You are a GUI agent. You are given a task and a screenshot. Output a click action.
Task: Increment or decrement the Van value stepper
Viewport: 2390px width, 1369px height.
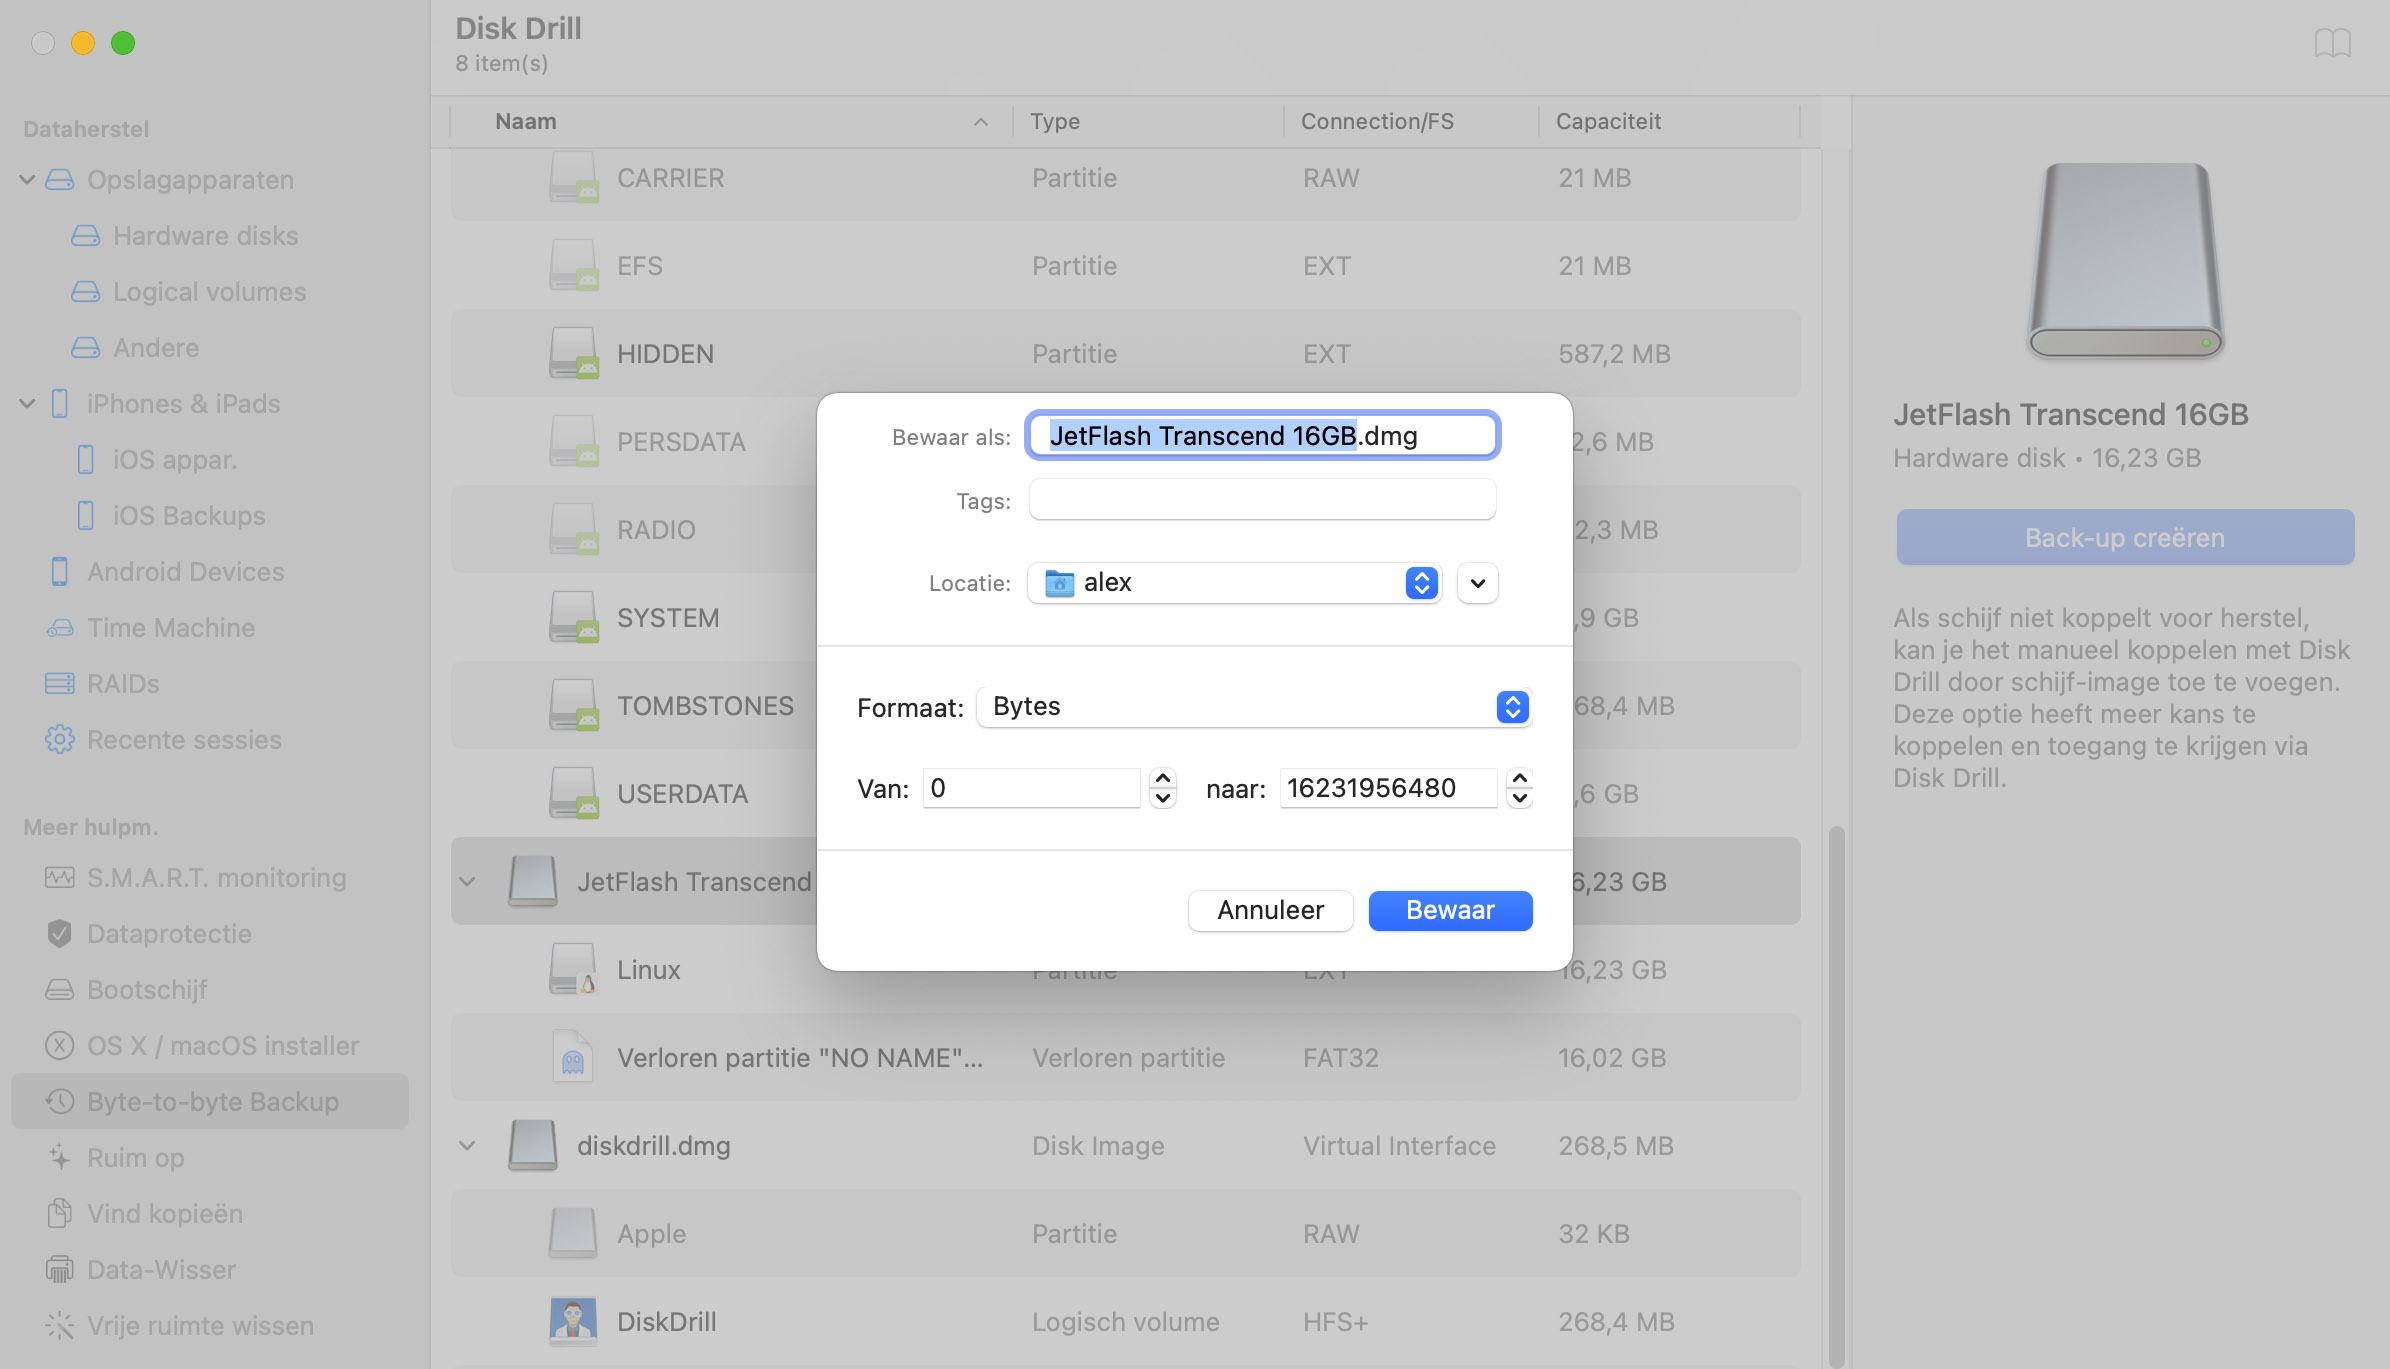1162,788
